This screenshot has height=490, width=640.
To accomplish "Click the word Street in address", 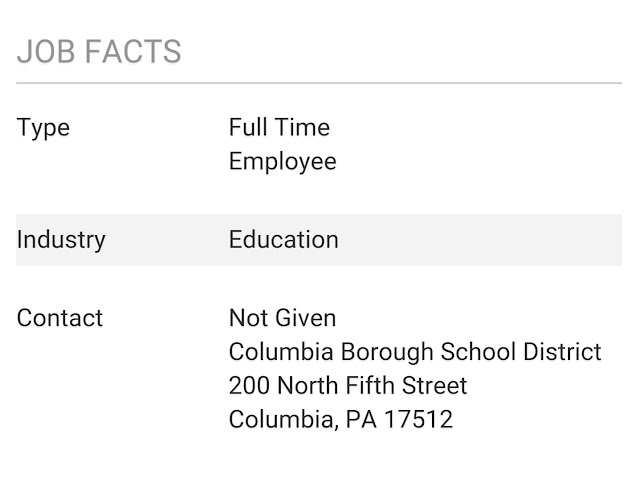I will pyautogui.click(x=434, y=385).
